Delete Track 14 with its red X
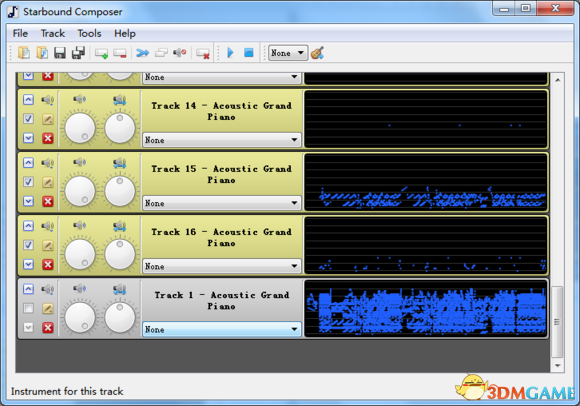580x406 pixels. (x=48, y=138)
